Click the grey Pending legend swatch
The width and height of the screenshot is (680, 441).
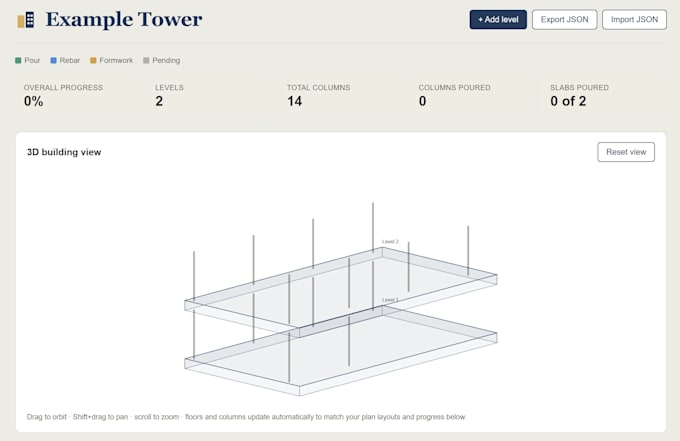146,60
